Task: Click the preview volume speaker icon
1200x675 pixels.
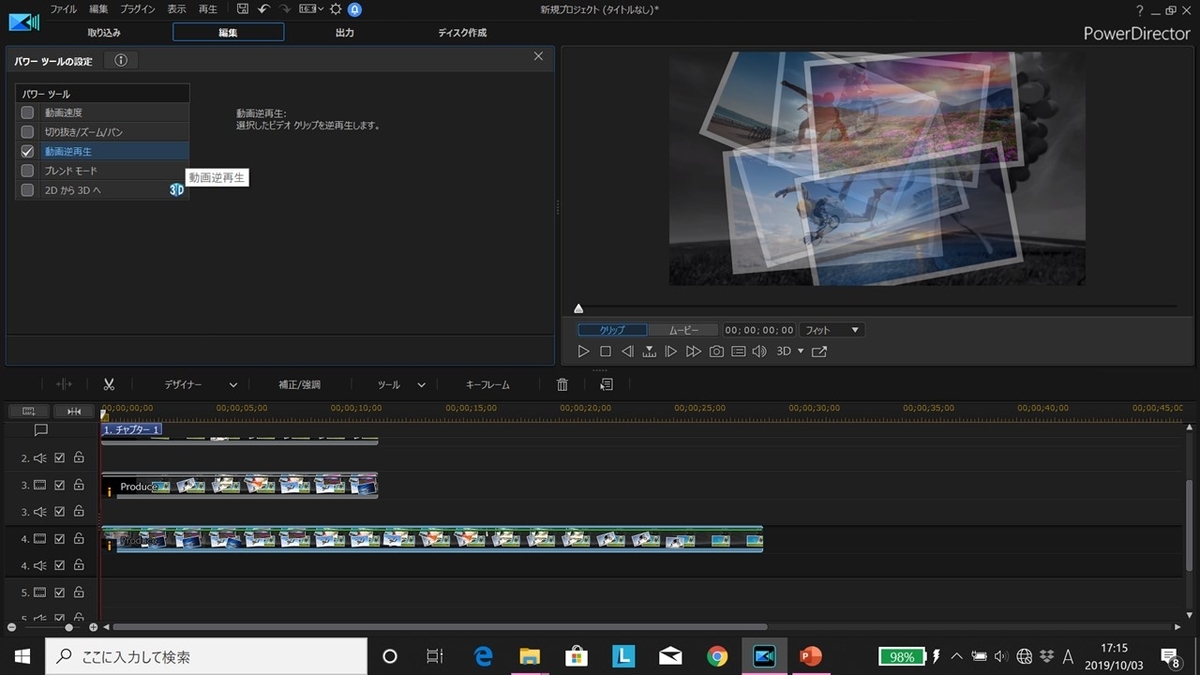Action: [759, 351]
